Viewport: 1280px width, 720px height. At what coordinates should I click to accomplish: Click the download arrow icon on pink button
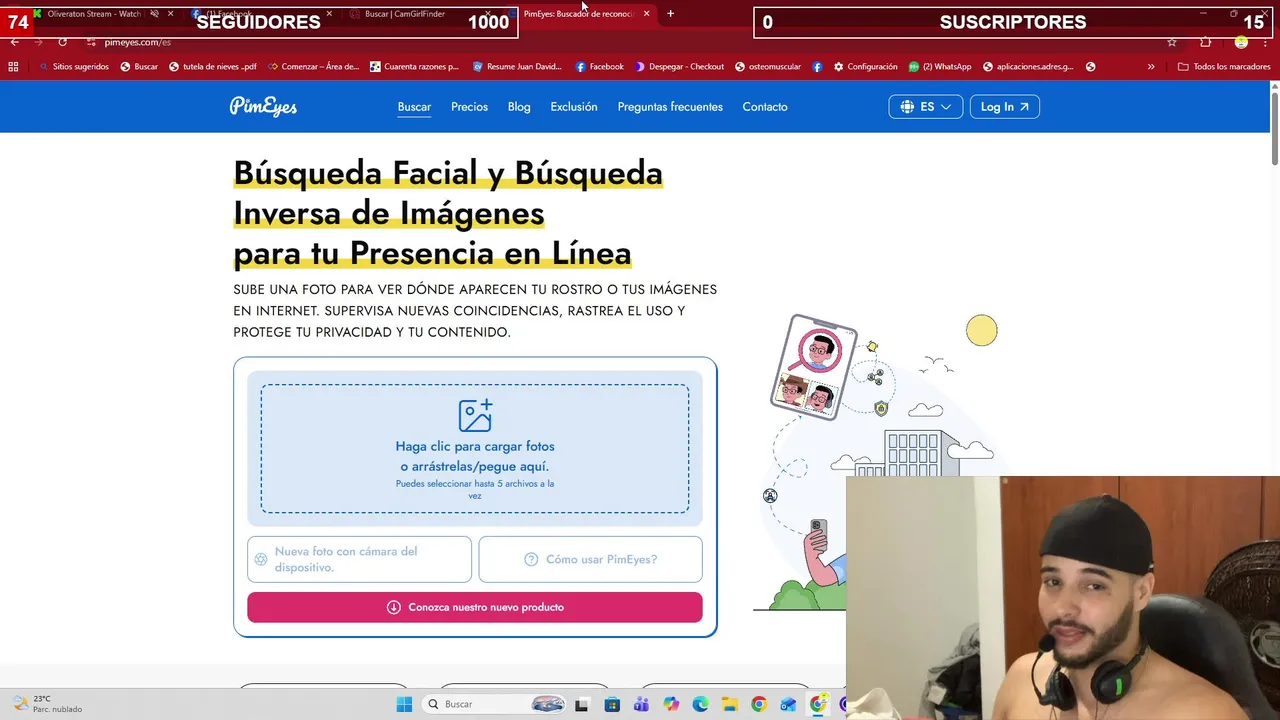pos(394,607)
